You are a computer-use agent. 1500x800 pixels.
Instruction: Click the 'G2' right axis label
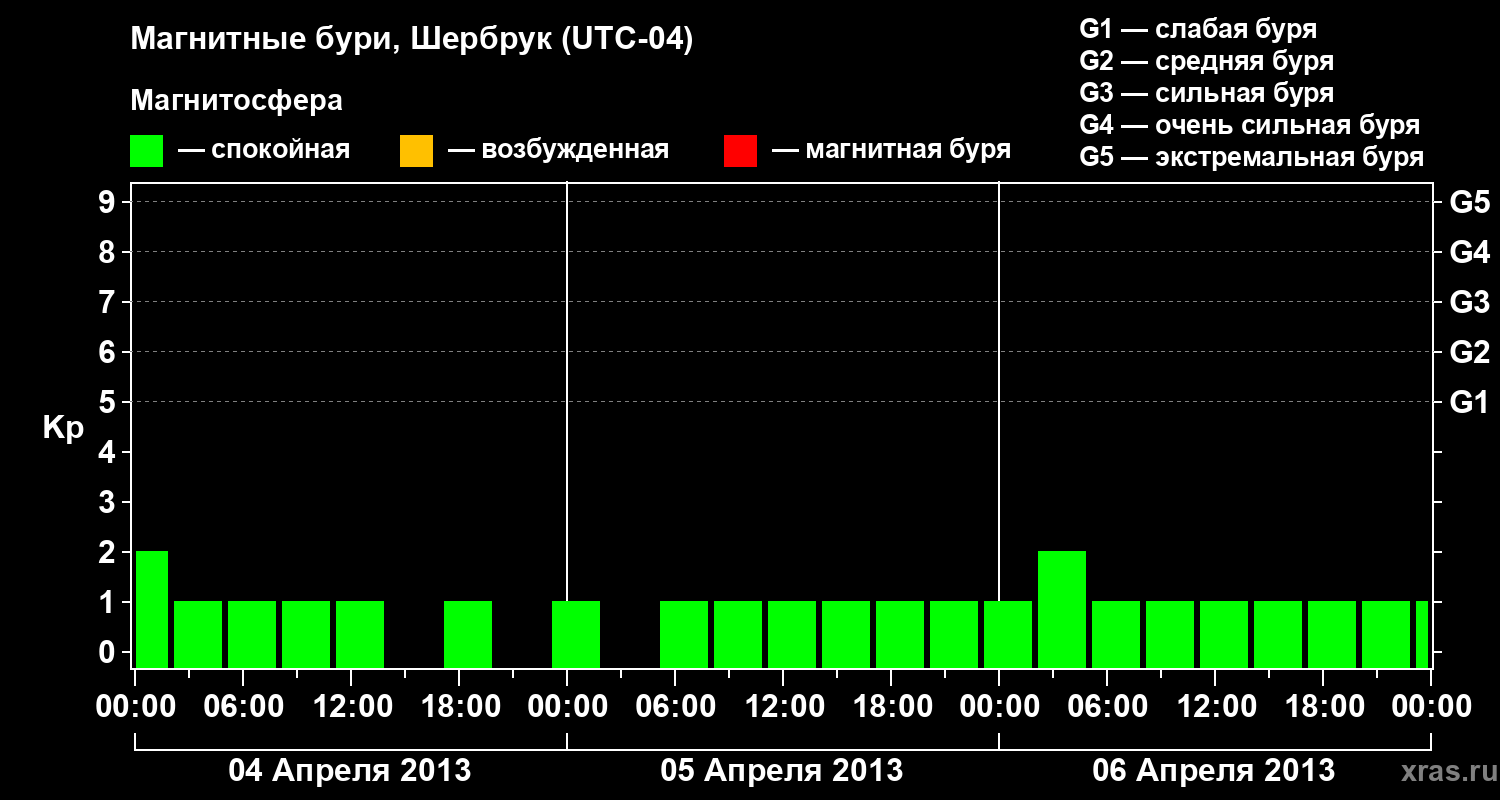[1469, 352]
